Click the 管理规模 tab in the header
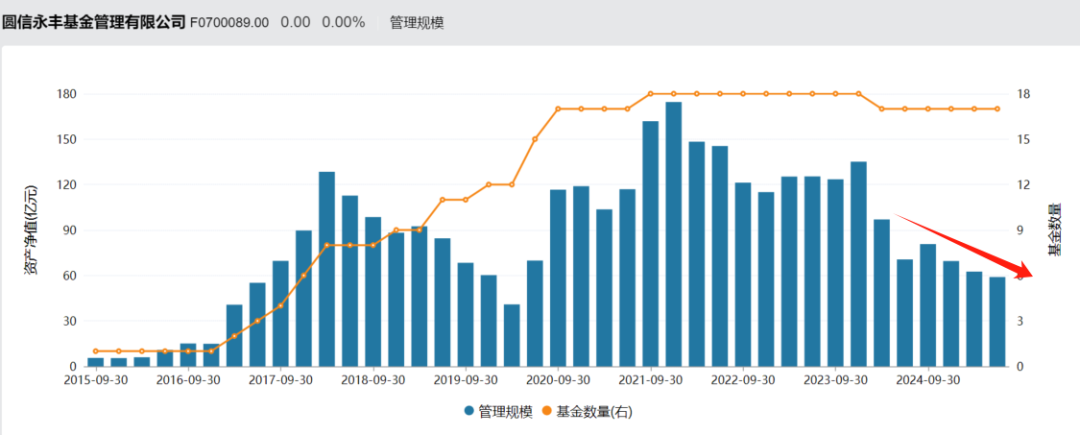The image size is (1080, 435). pyautogui.click(x=416, y=22)
